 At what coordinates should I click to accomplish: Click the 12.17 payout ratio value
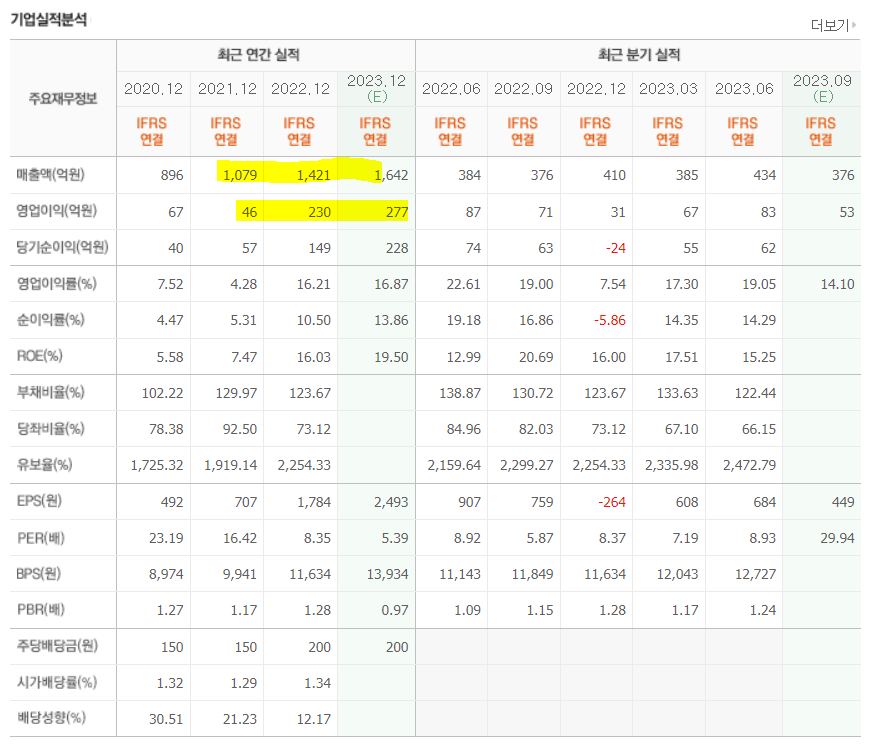click(313, 719)
